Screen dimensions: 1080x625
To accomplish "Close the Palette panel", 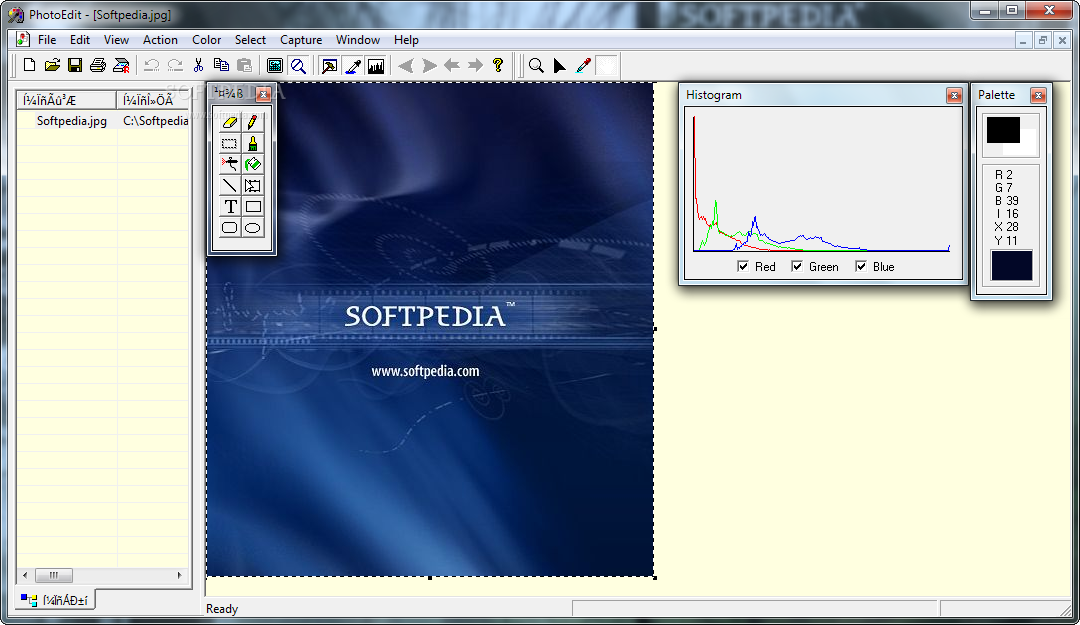I will pyautogui.click(x=1038, y=95).
